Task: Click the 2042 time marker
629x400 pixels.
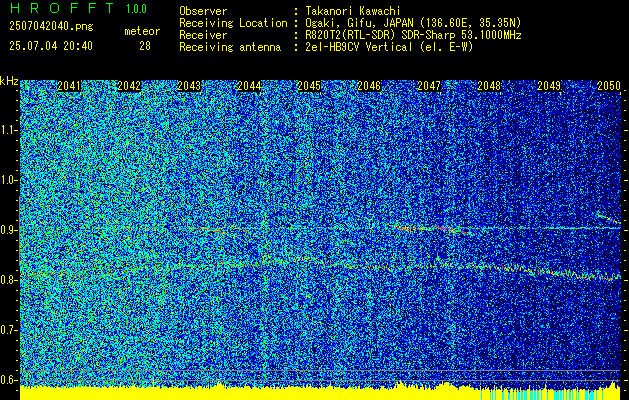Action: [129, 86]
